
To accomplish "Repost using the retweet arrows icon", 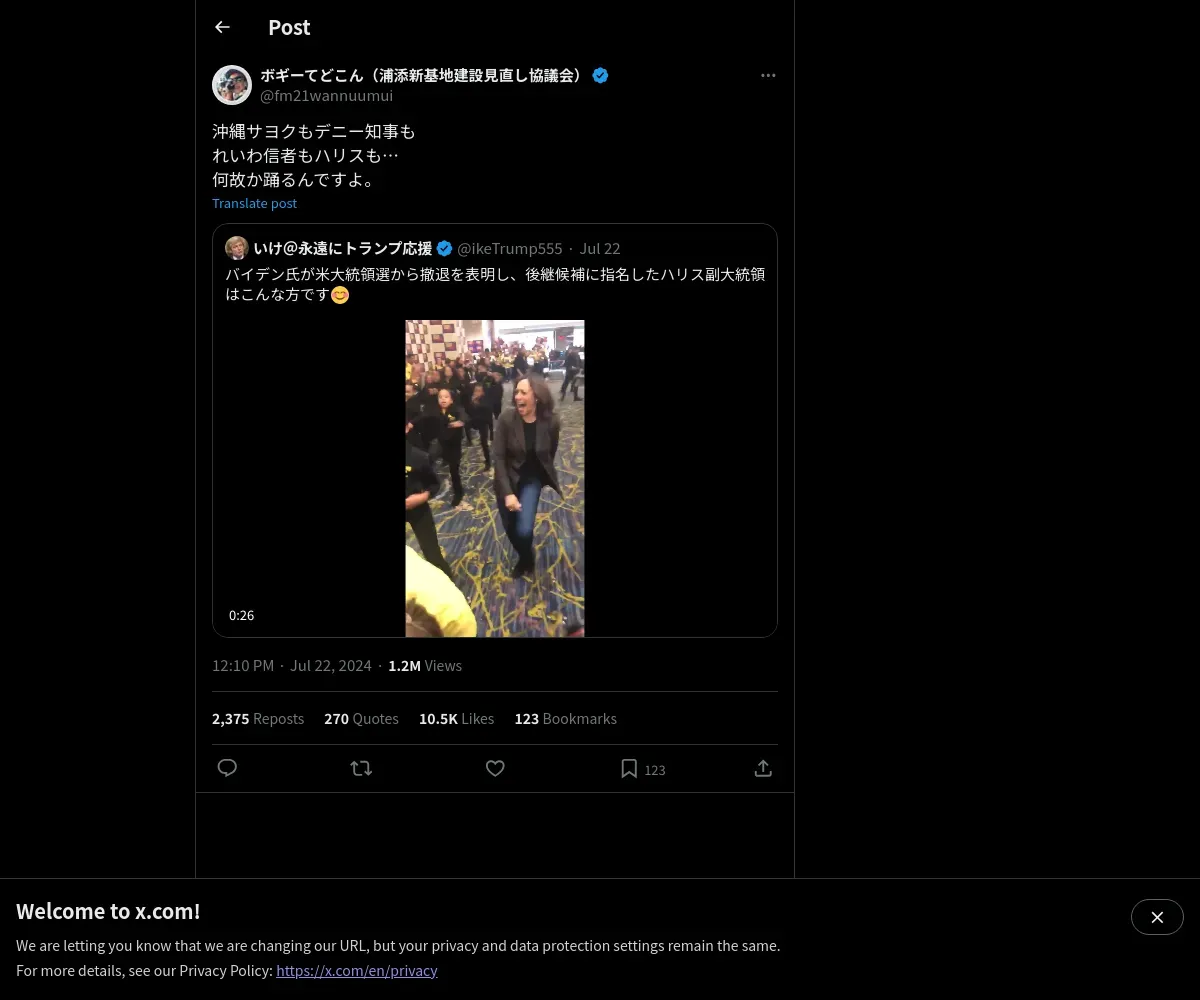I will click(x=361, y=768).
